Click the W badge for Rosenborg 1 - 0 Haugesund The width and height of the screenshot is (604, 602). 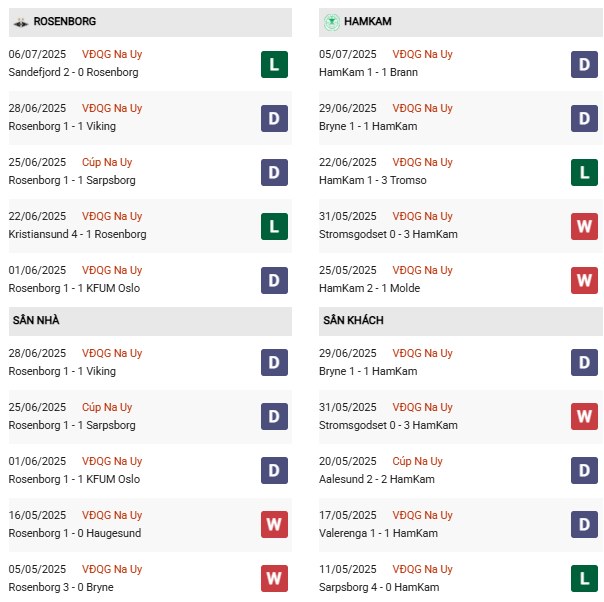274,524
